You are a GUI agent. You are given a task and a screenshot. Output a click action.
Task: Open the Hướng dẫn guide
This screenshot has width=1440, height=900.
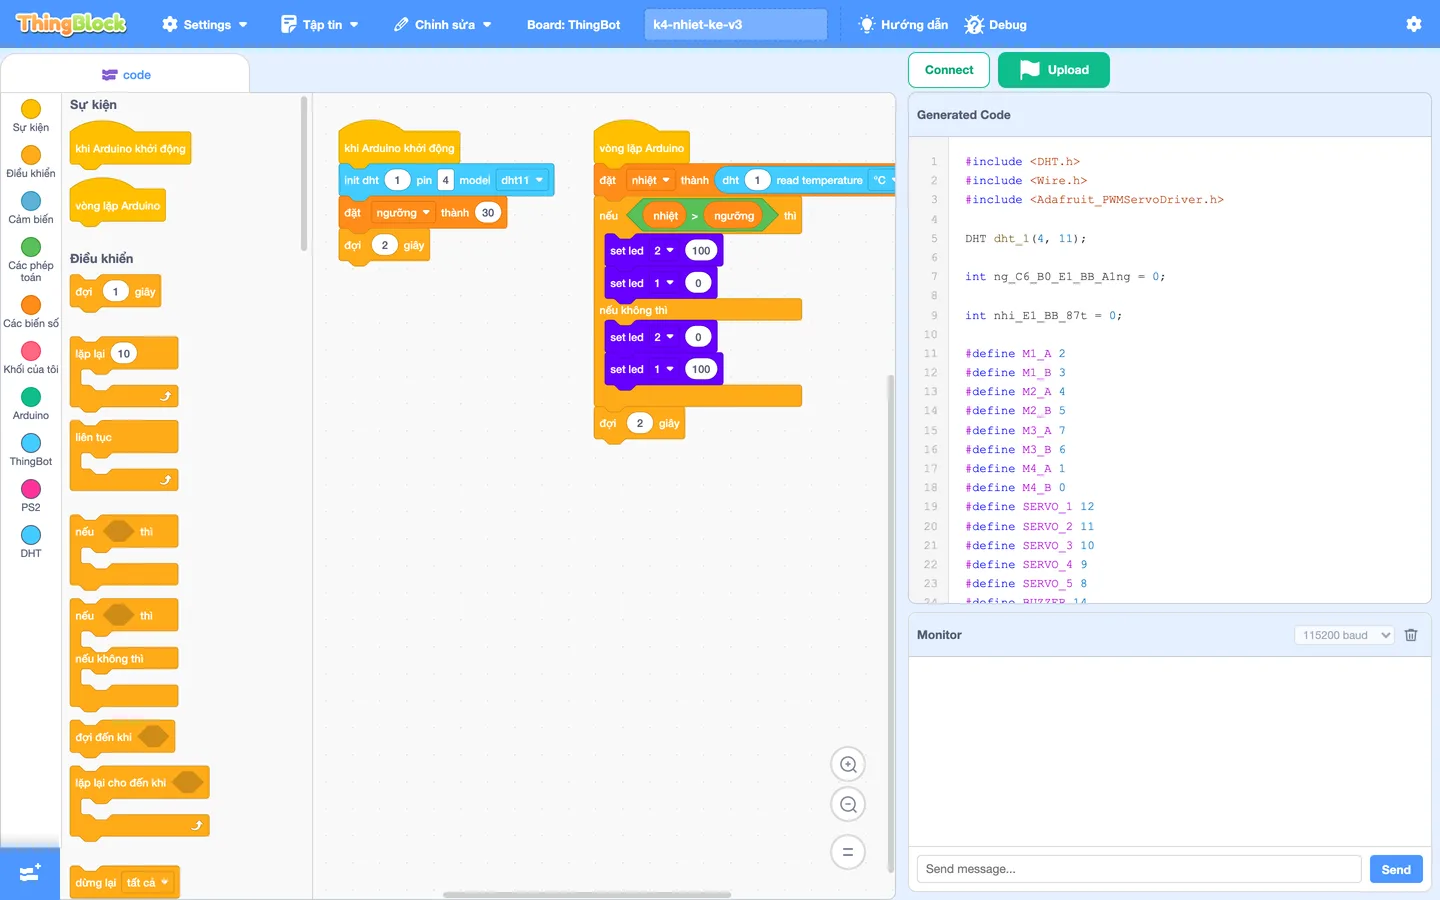point(904,24)
